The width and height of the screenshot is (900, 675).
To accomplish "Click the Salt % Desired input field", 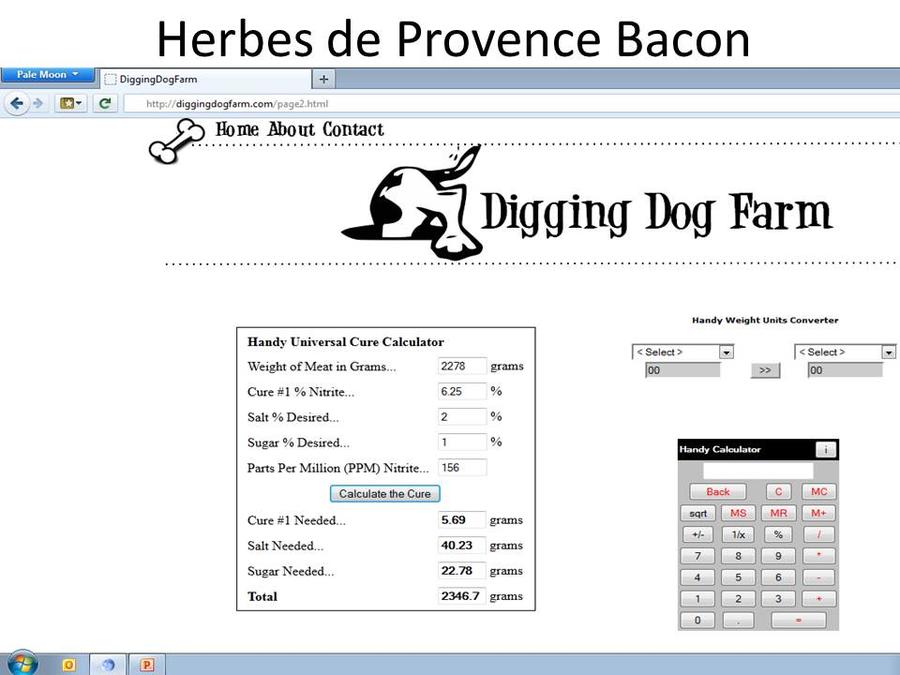I will pos(462,417).
